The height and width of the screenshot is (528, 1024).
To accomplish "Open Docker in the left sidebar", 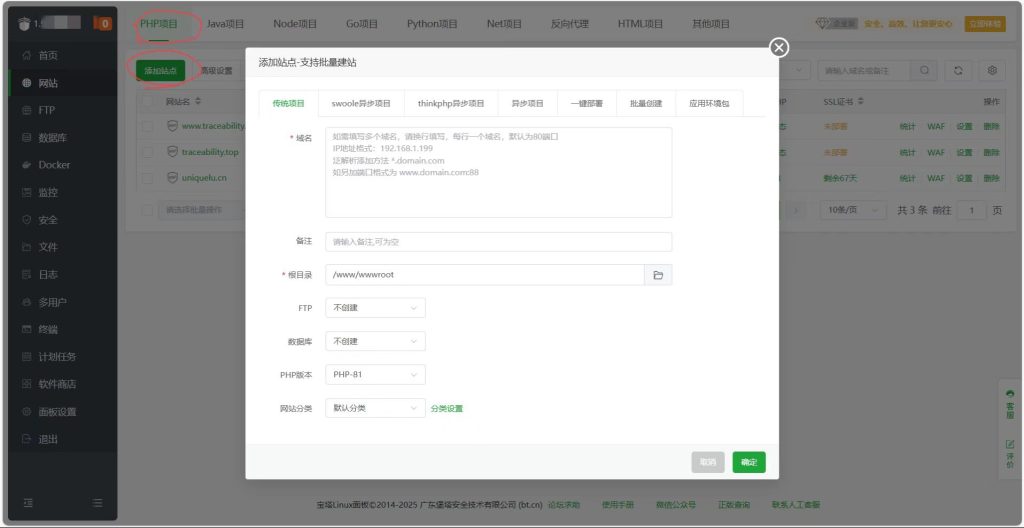I will tap(54, 165).
